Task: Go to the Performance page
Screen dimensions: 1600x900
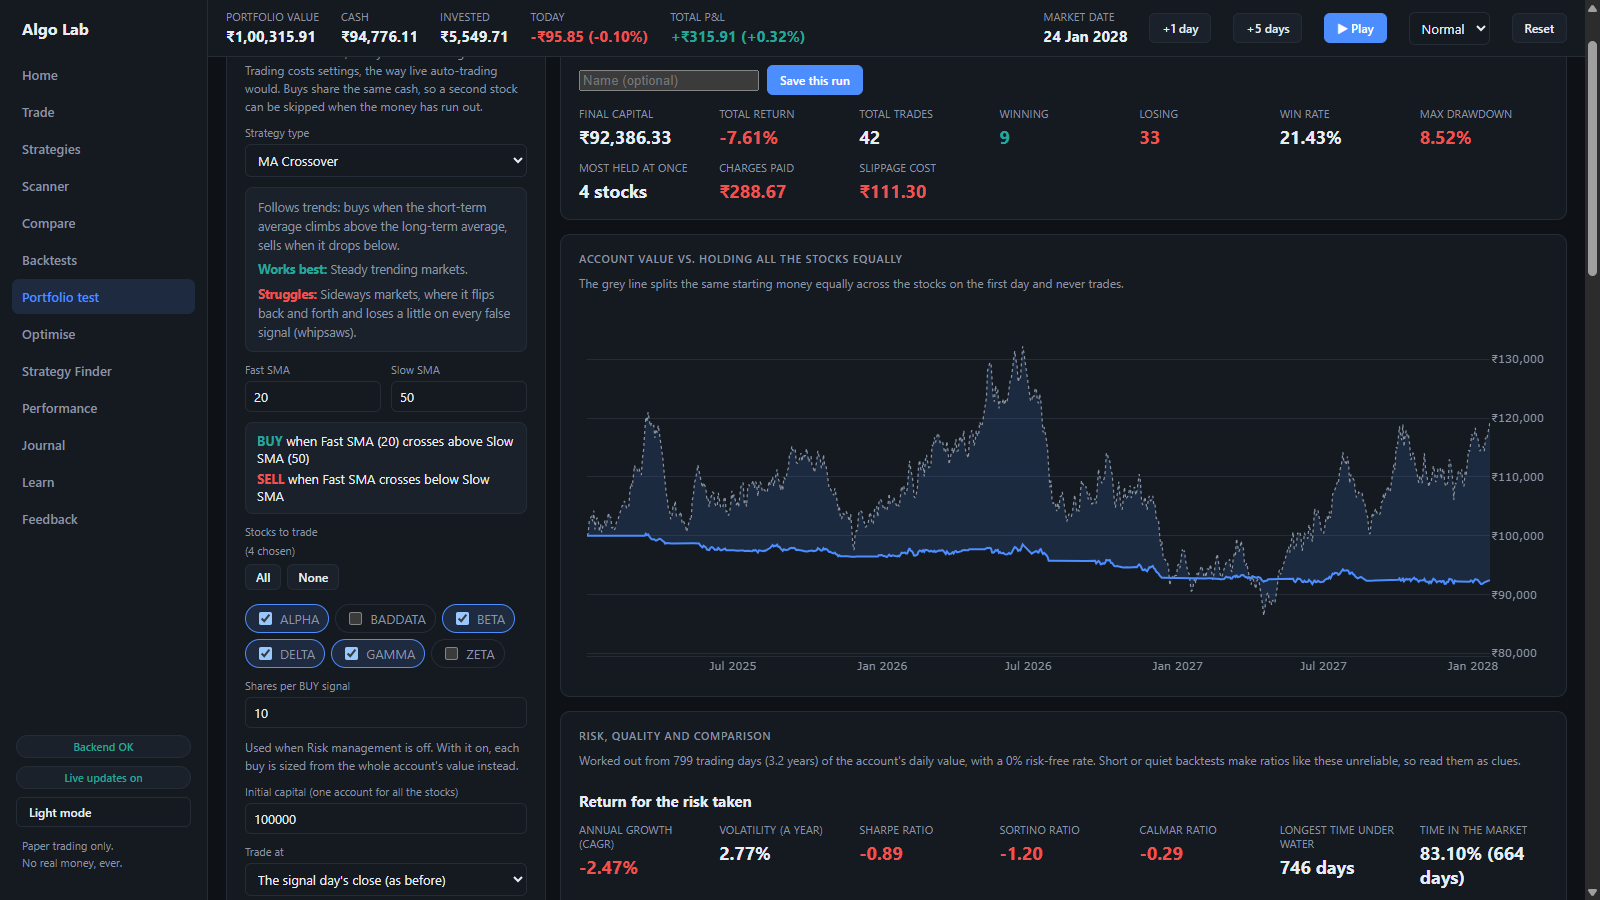Action: pyautogui.click(x=103, y=408)
